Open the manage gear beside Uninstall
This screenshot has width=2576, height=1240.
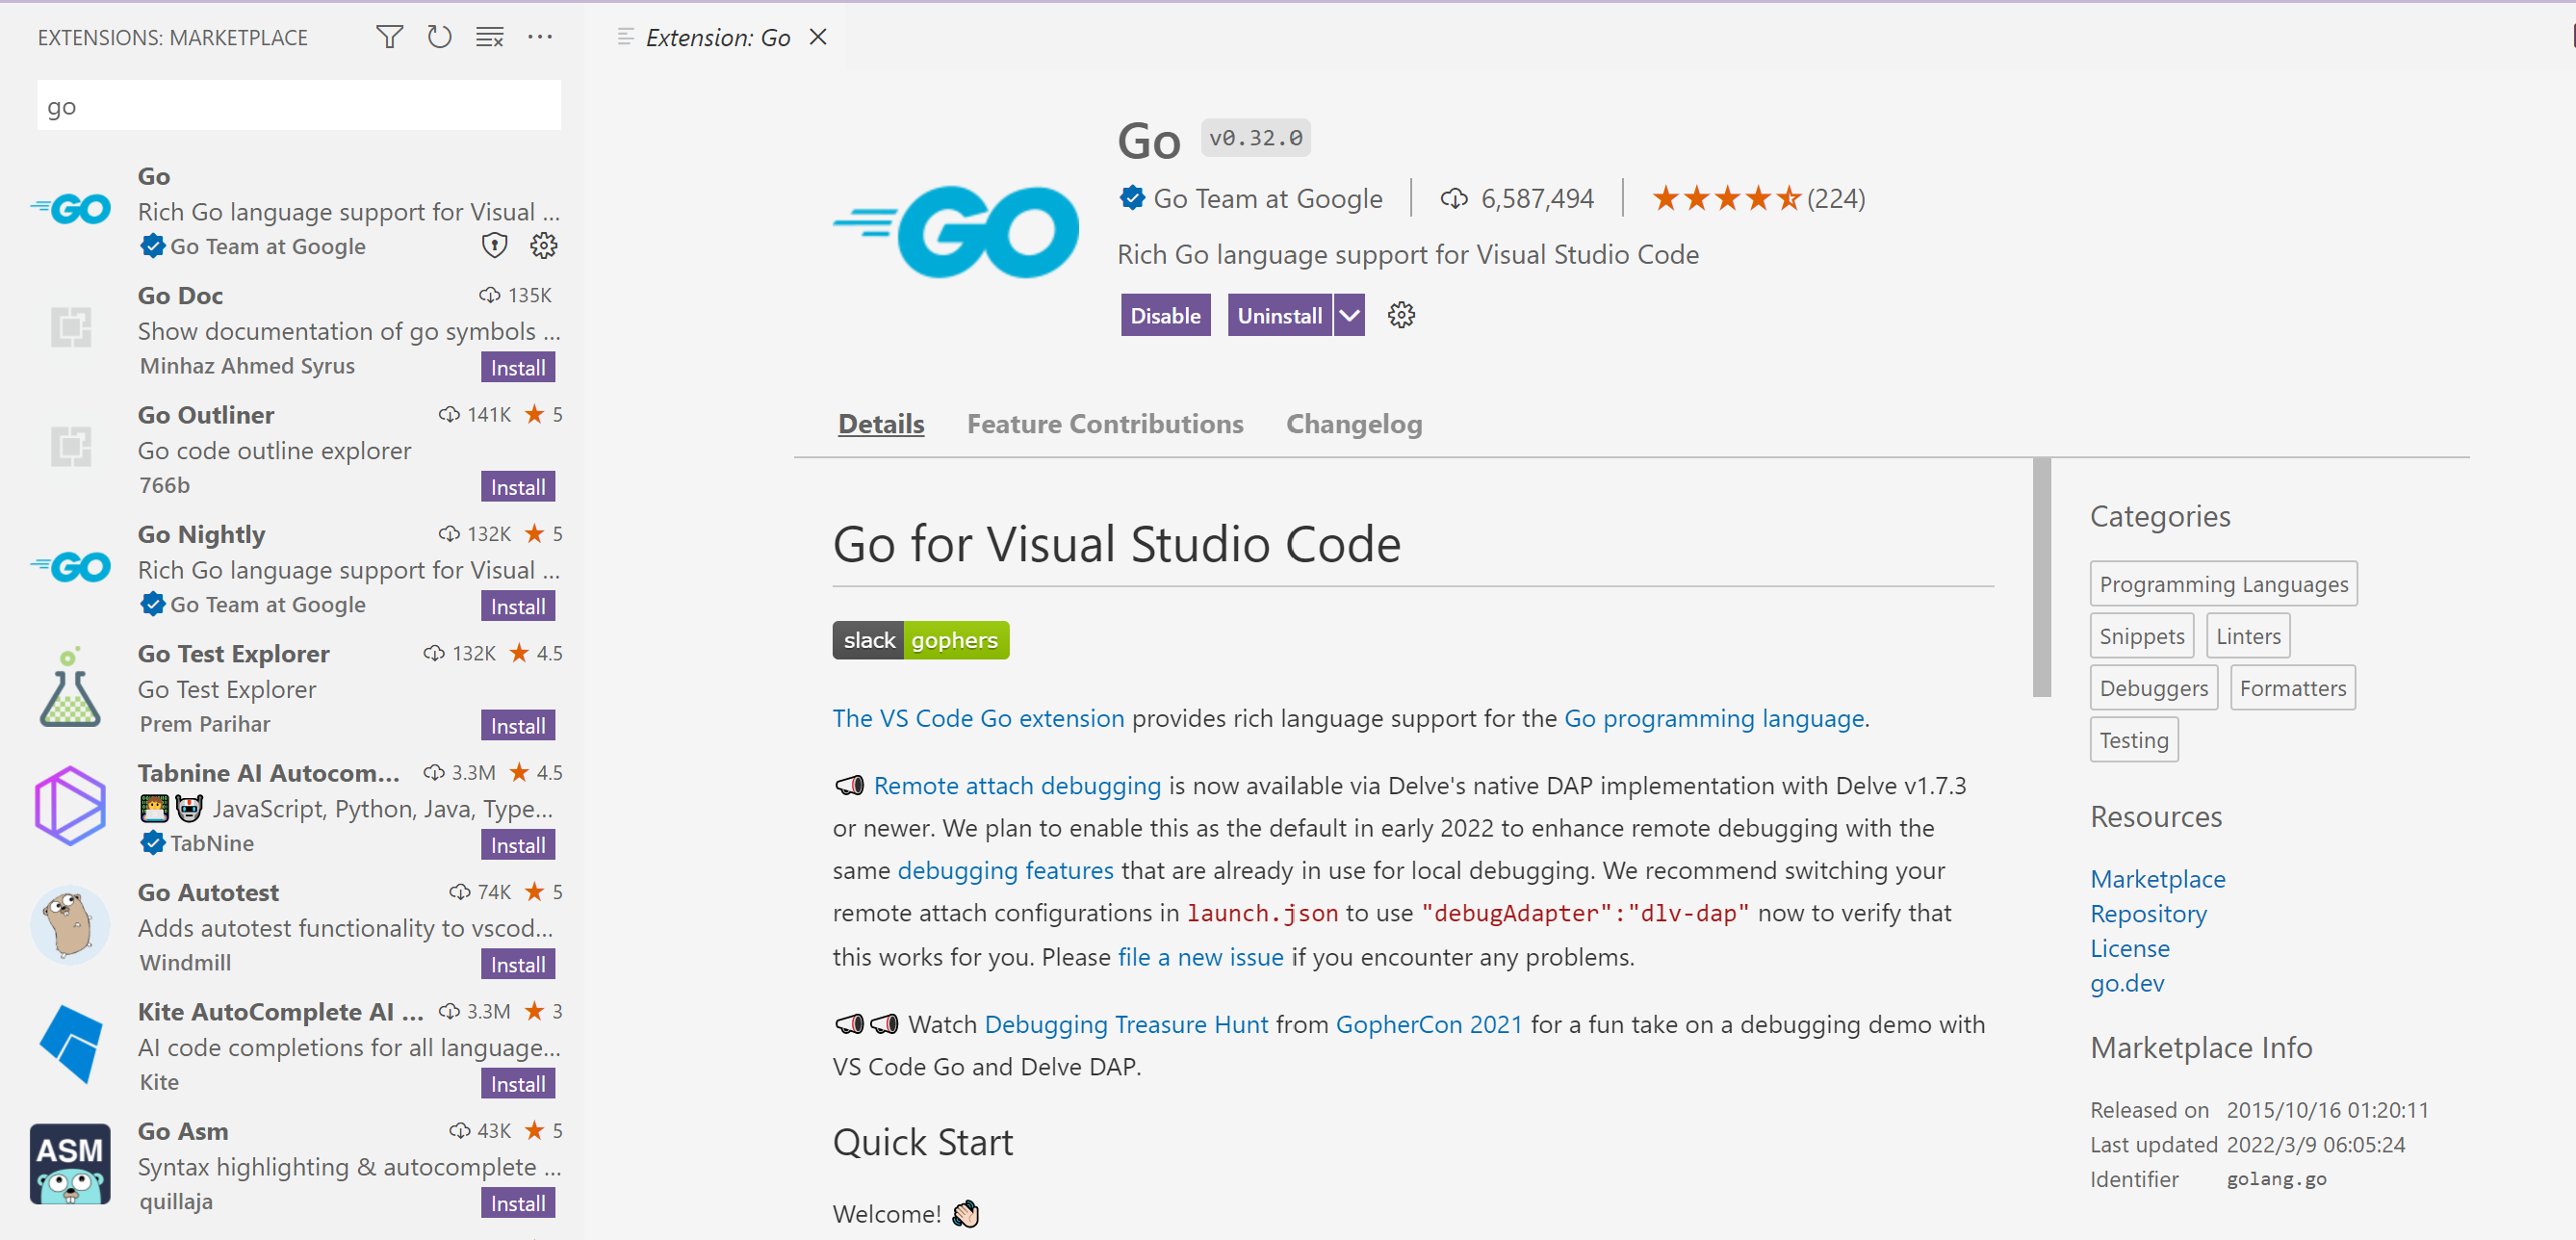(1401, 315)
